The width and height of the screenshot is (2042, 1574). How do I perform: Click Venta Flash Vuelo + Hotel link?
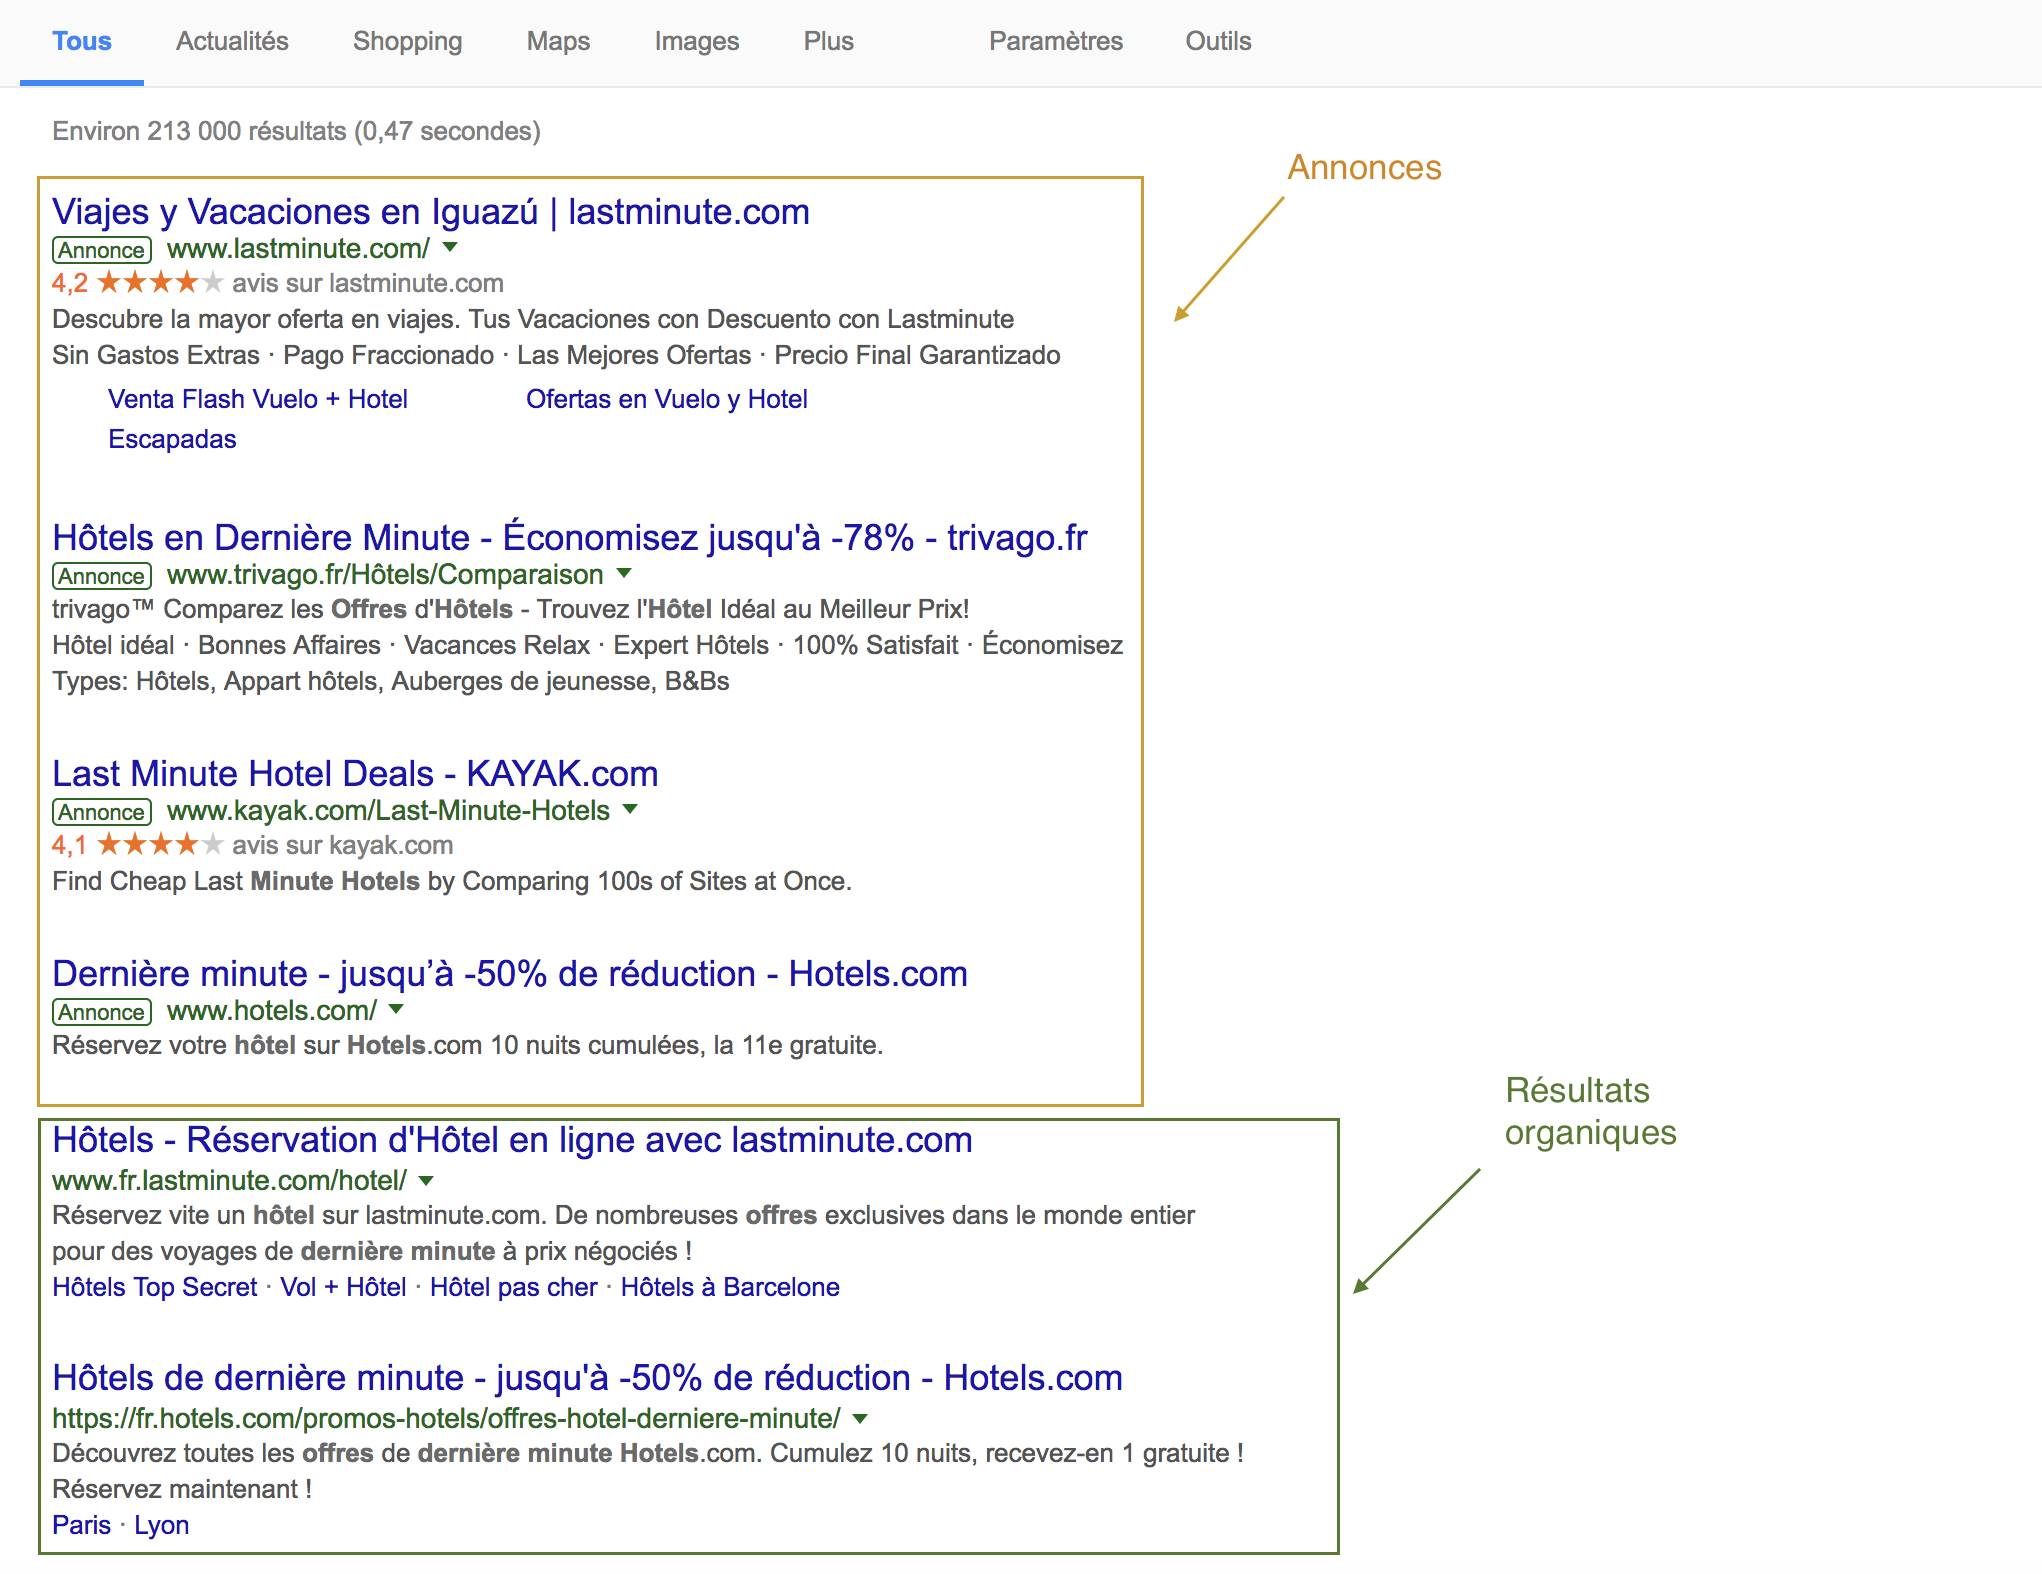(256, 398)
